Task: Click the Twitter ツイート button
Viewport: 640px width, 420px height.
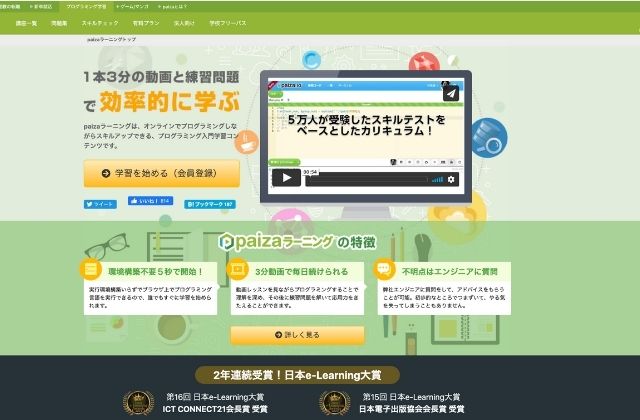Action: click(100, 204)
